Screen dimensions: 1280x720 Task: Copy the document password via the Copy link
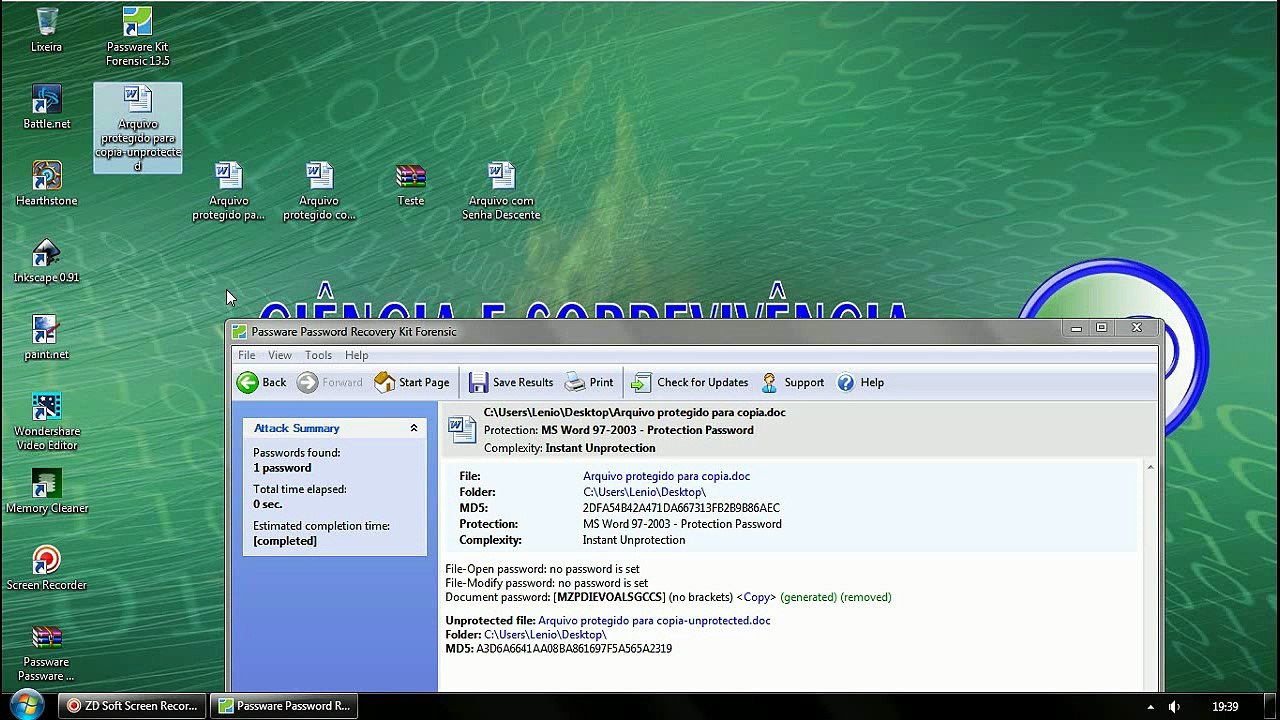click(x=756, y=597)
